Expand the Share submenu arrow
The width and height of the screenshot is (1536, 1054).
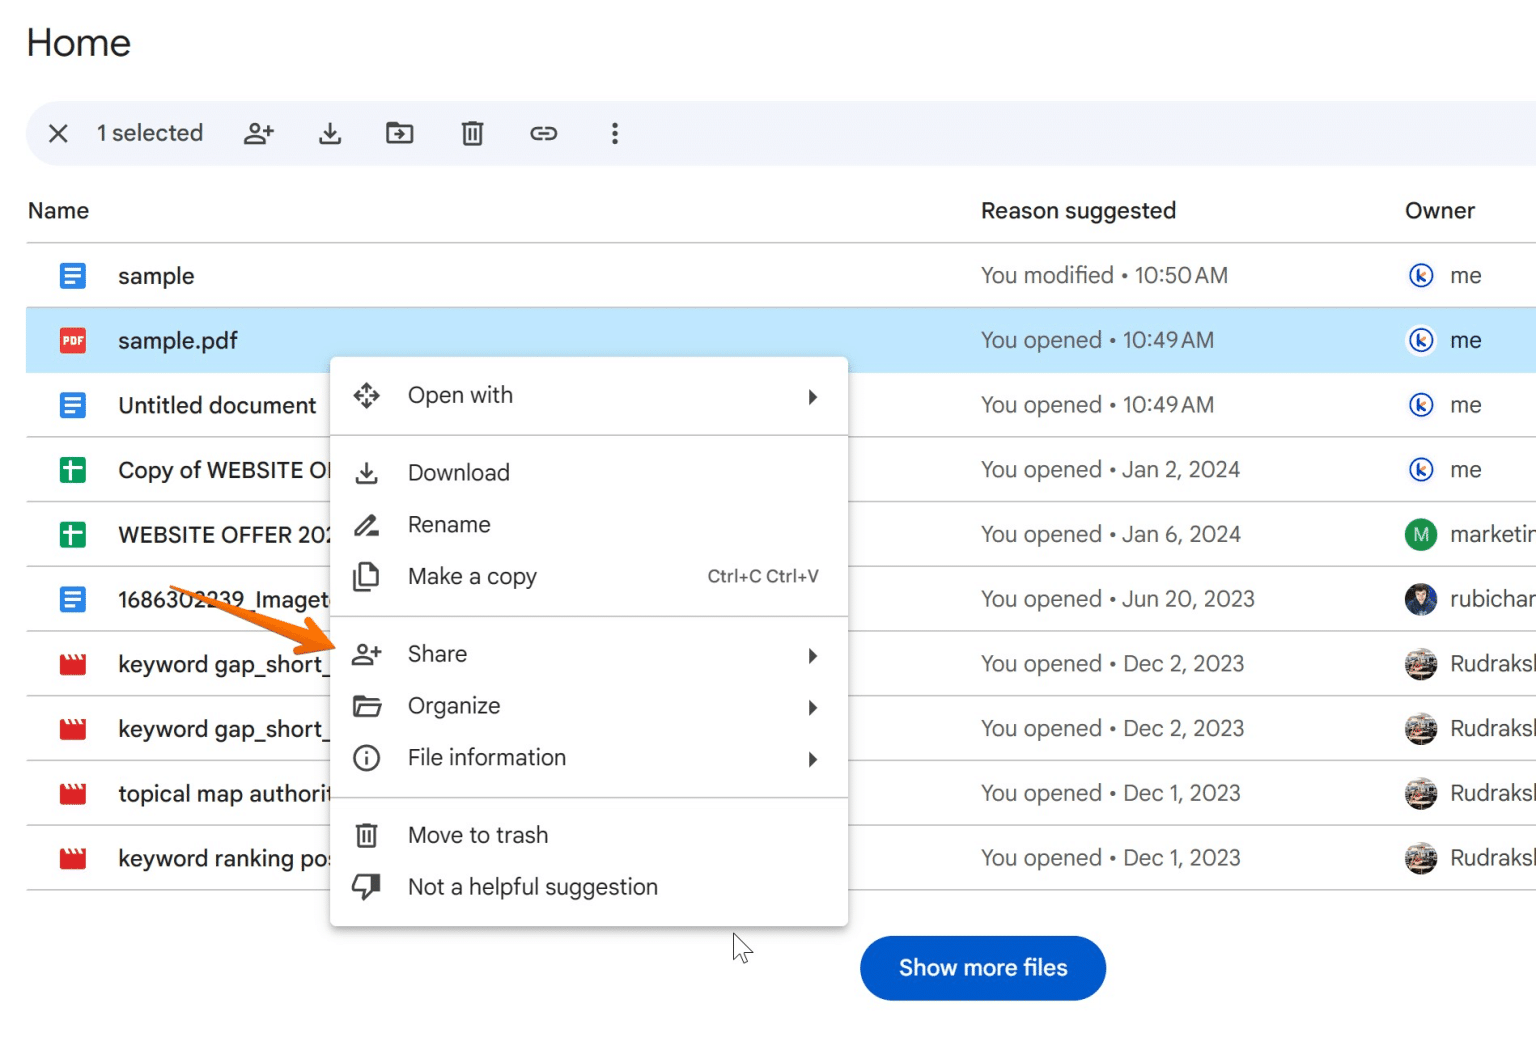(x=812, y=655)
